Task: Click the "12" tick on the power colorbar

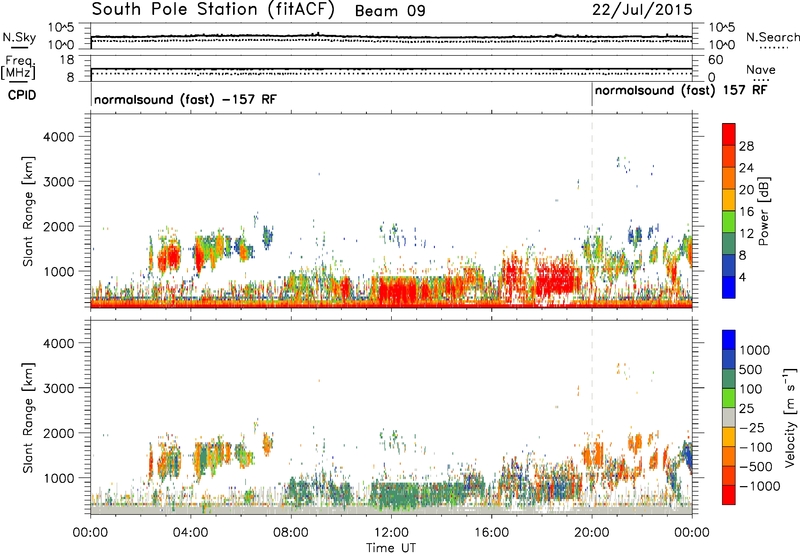Action: click(746, 233)
